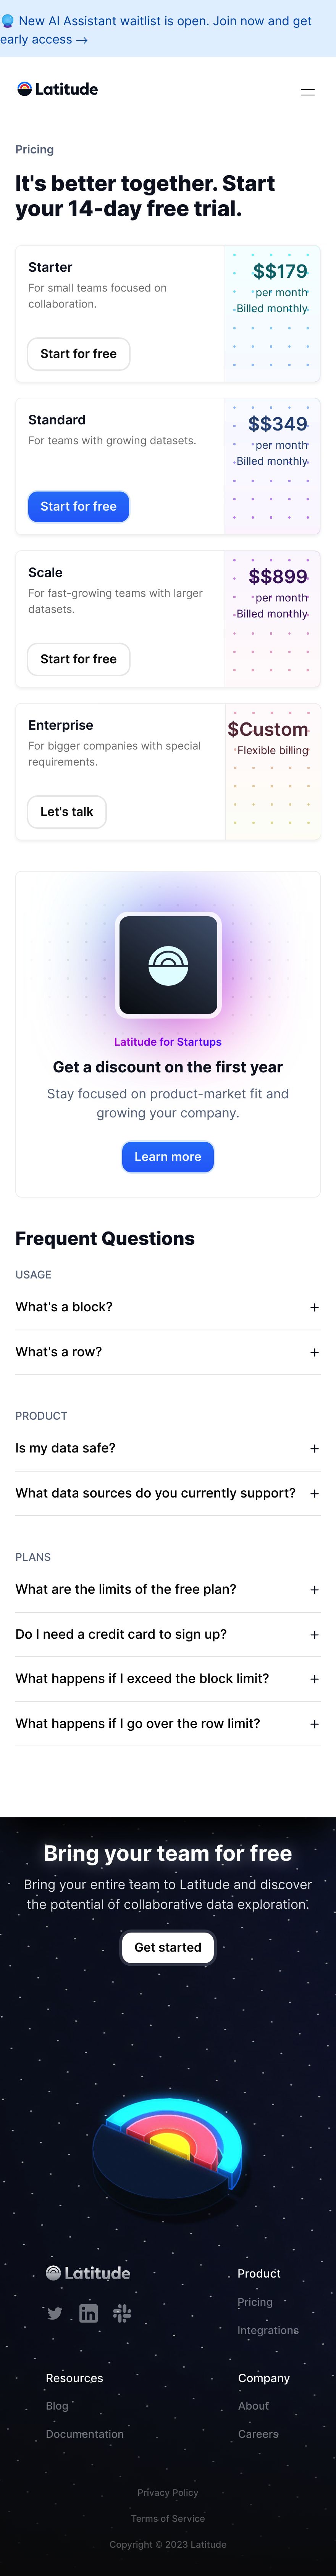Viewport: 336px width, 2576px height.
Task: Click the Get started button
Action: [x=168, y=1947]
